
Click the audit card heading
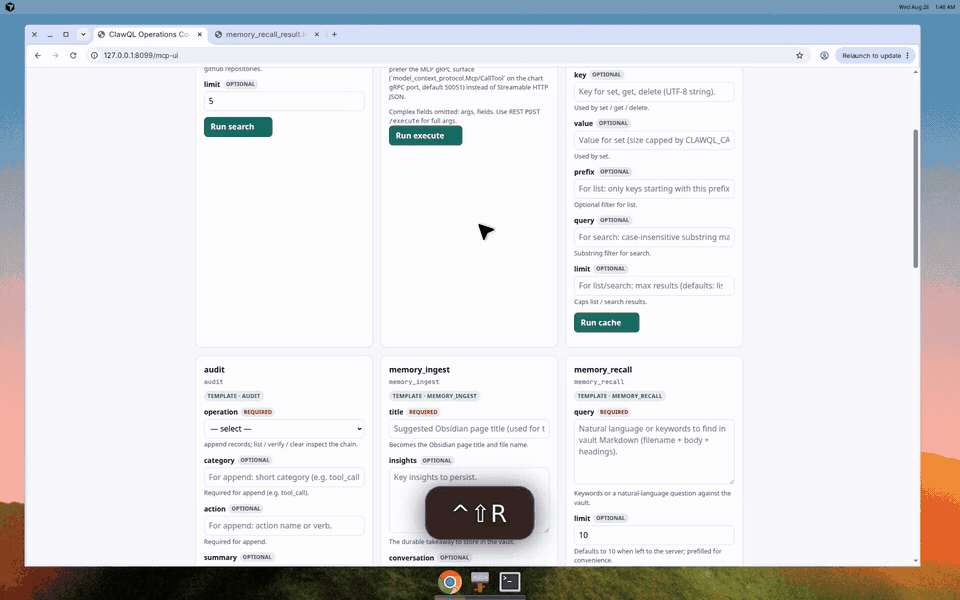pyautogui.click(x=214, y=369)
